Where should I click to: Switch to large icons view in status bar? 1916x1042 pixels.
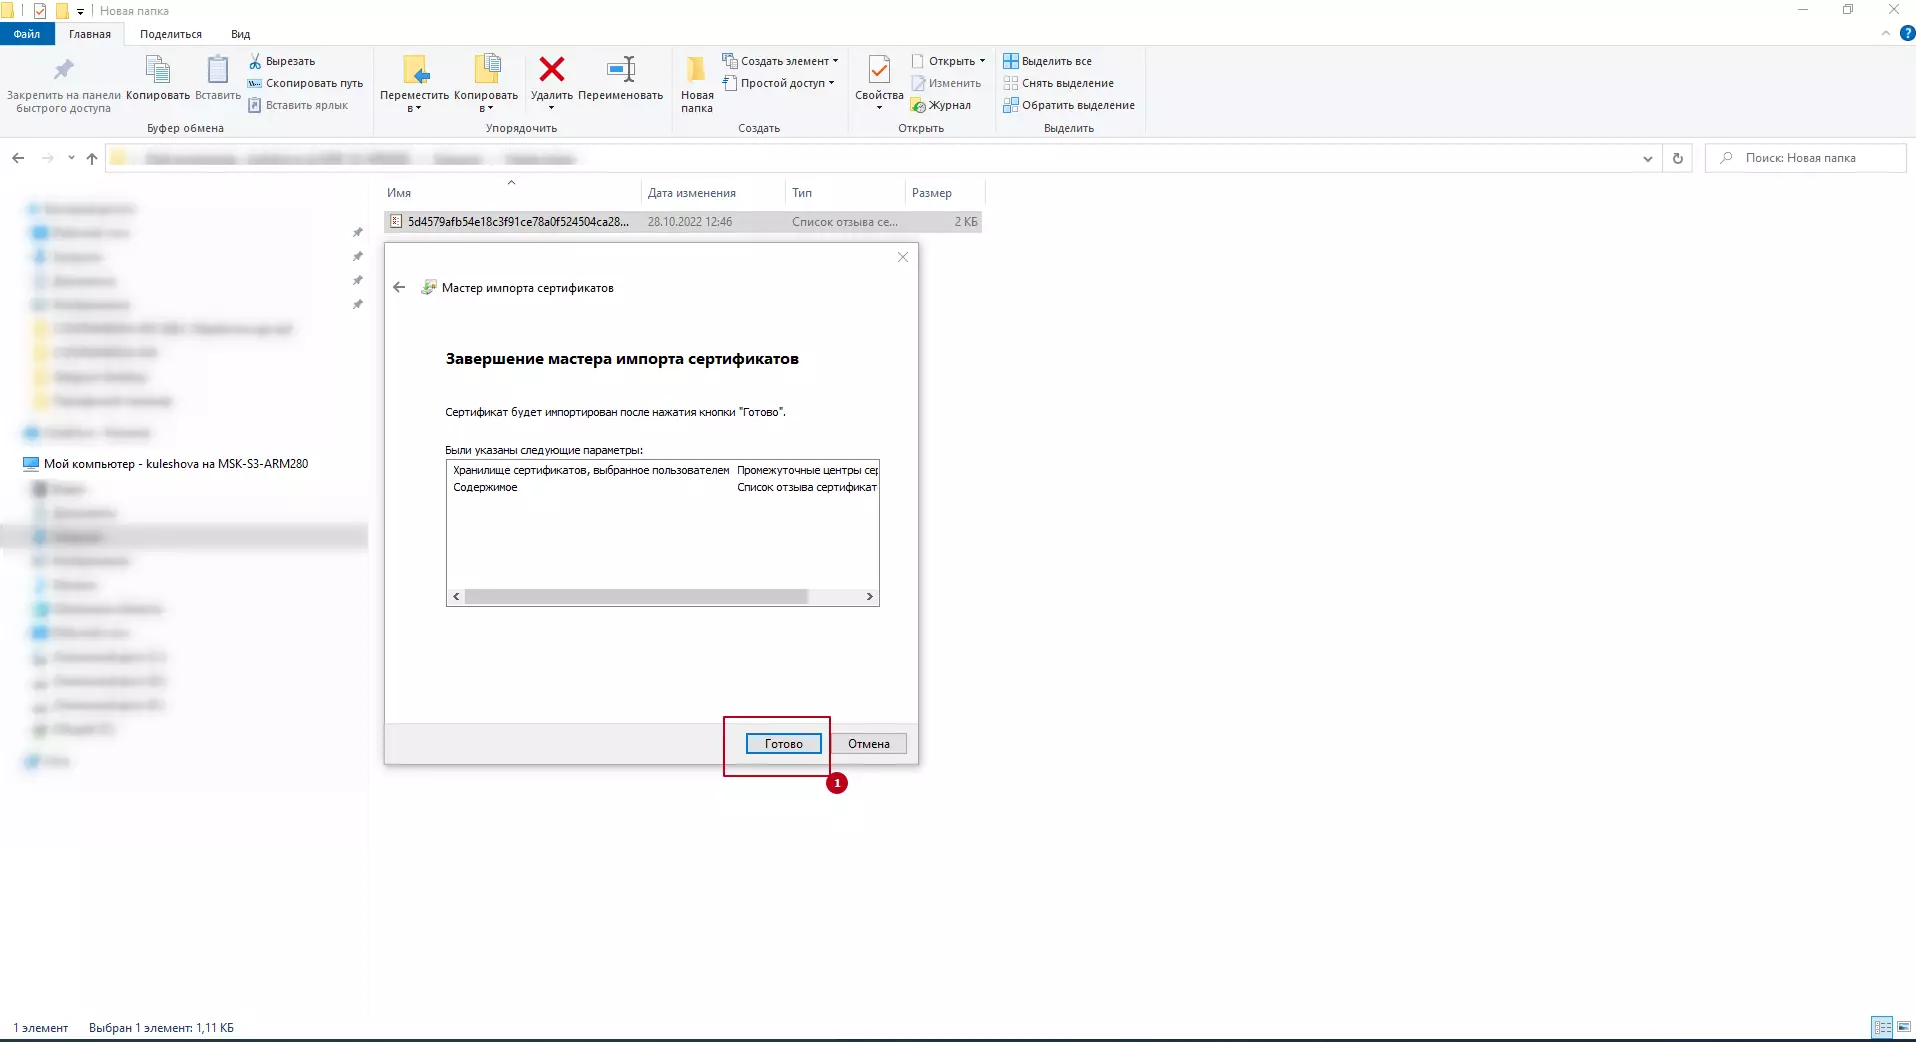(x=1904, y=1027)
